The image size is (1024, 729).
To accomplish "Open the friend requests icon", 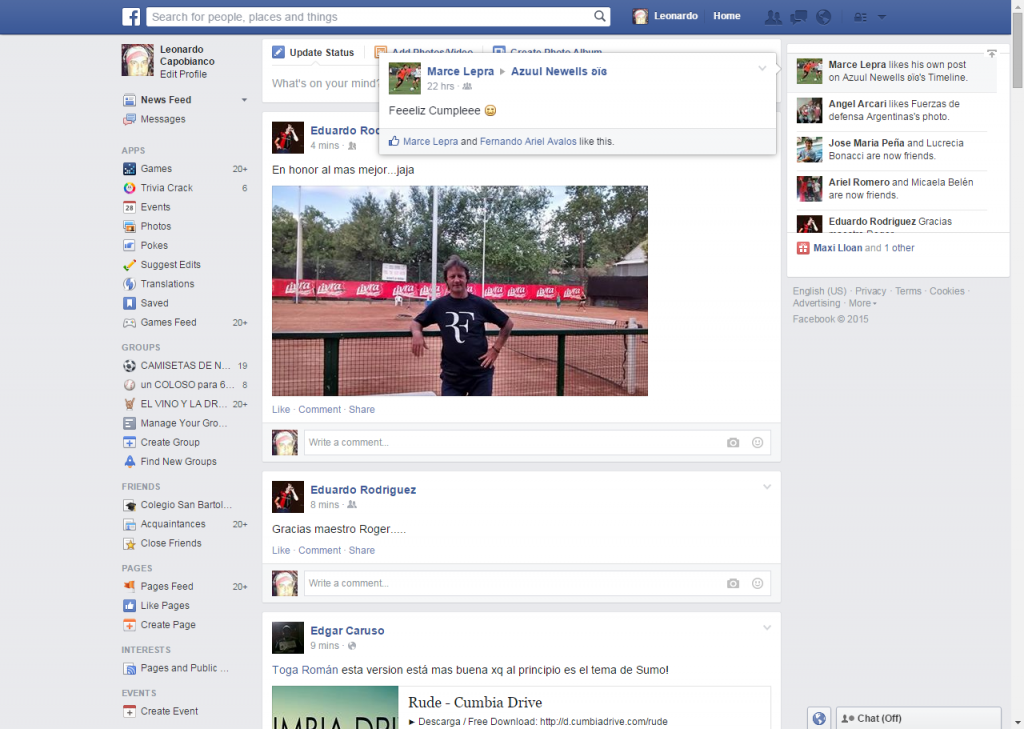I will point(773,17).
